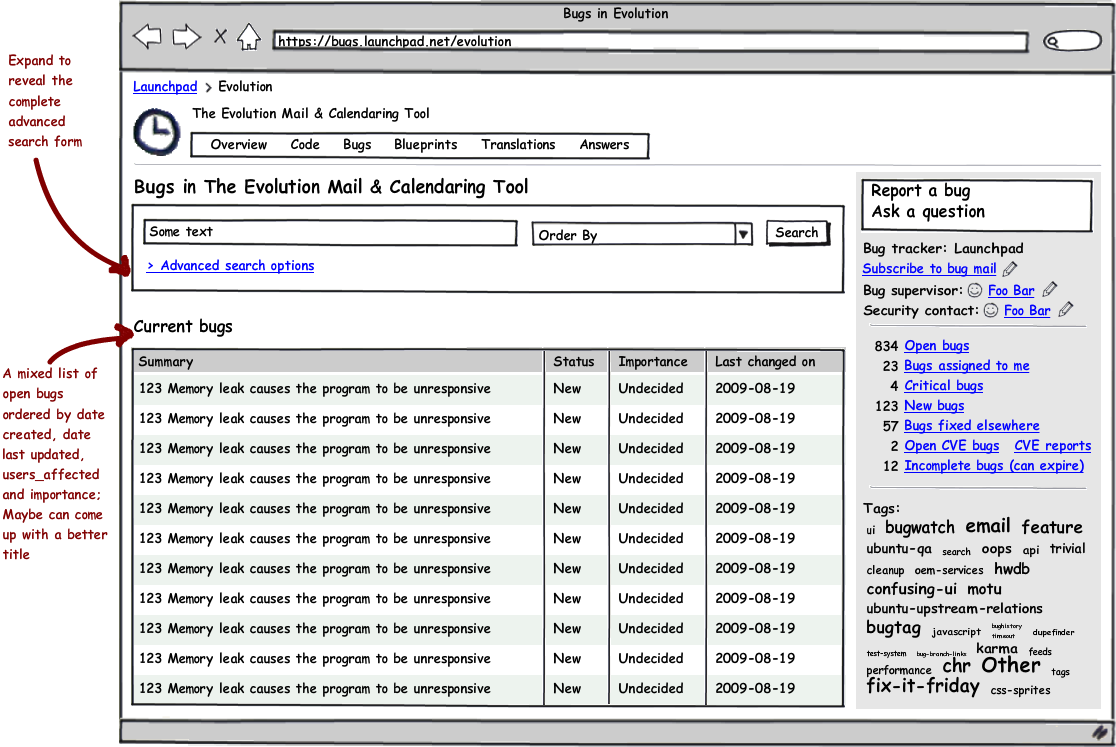Click the browser forward arrow
1116x747 pixels.
point(186,38)
